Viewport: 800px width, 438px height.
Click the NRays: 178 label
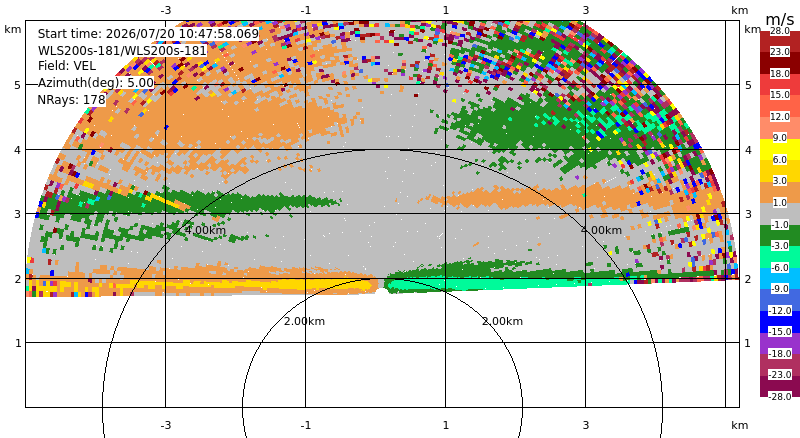tap(71, 100)
